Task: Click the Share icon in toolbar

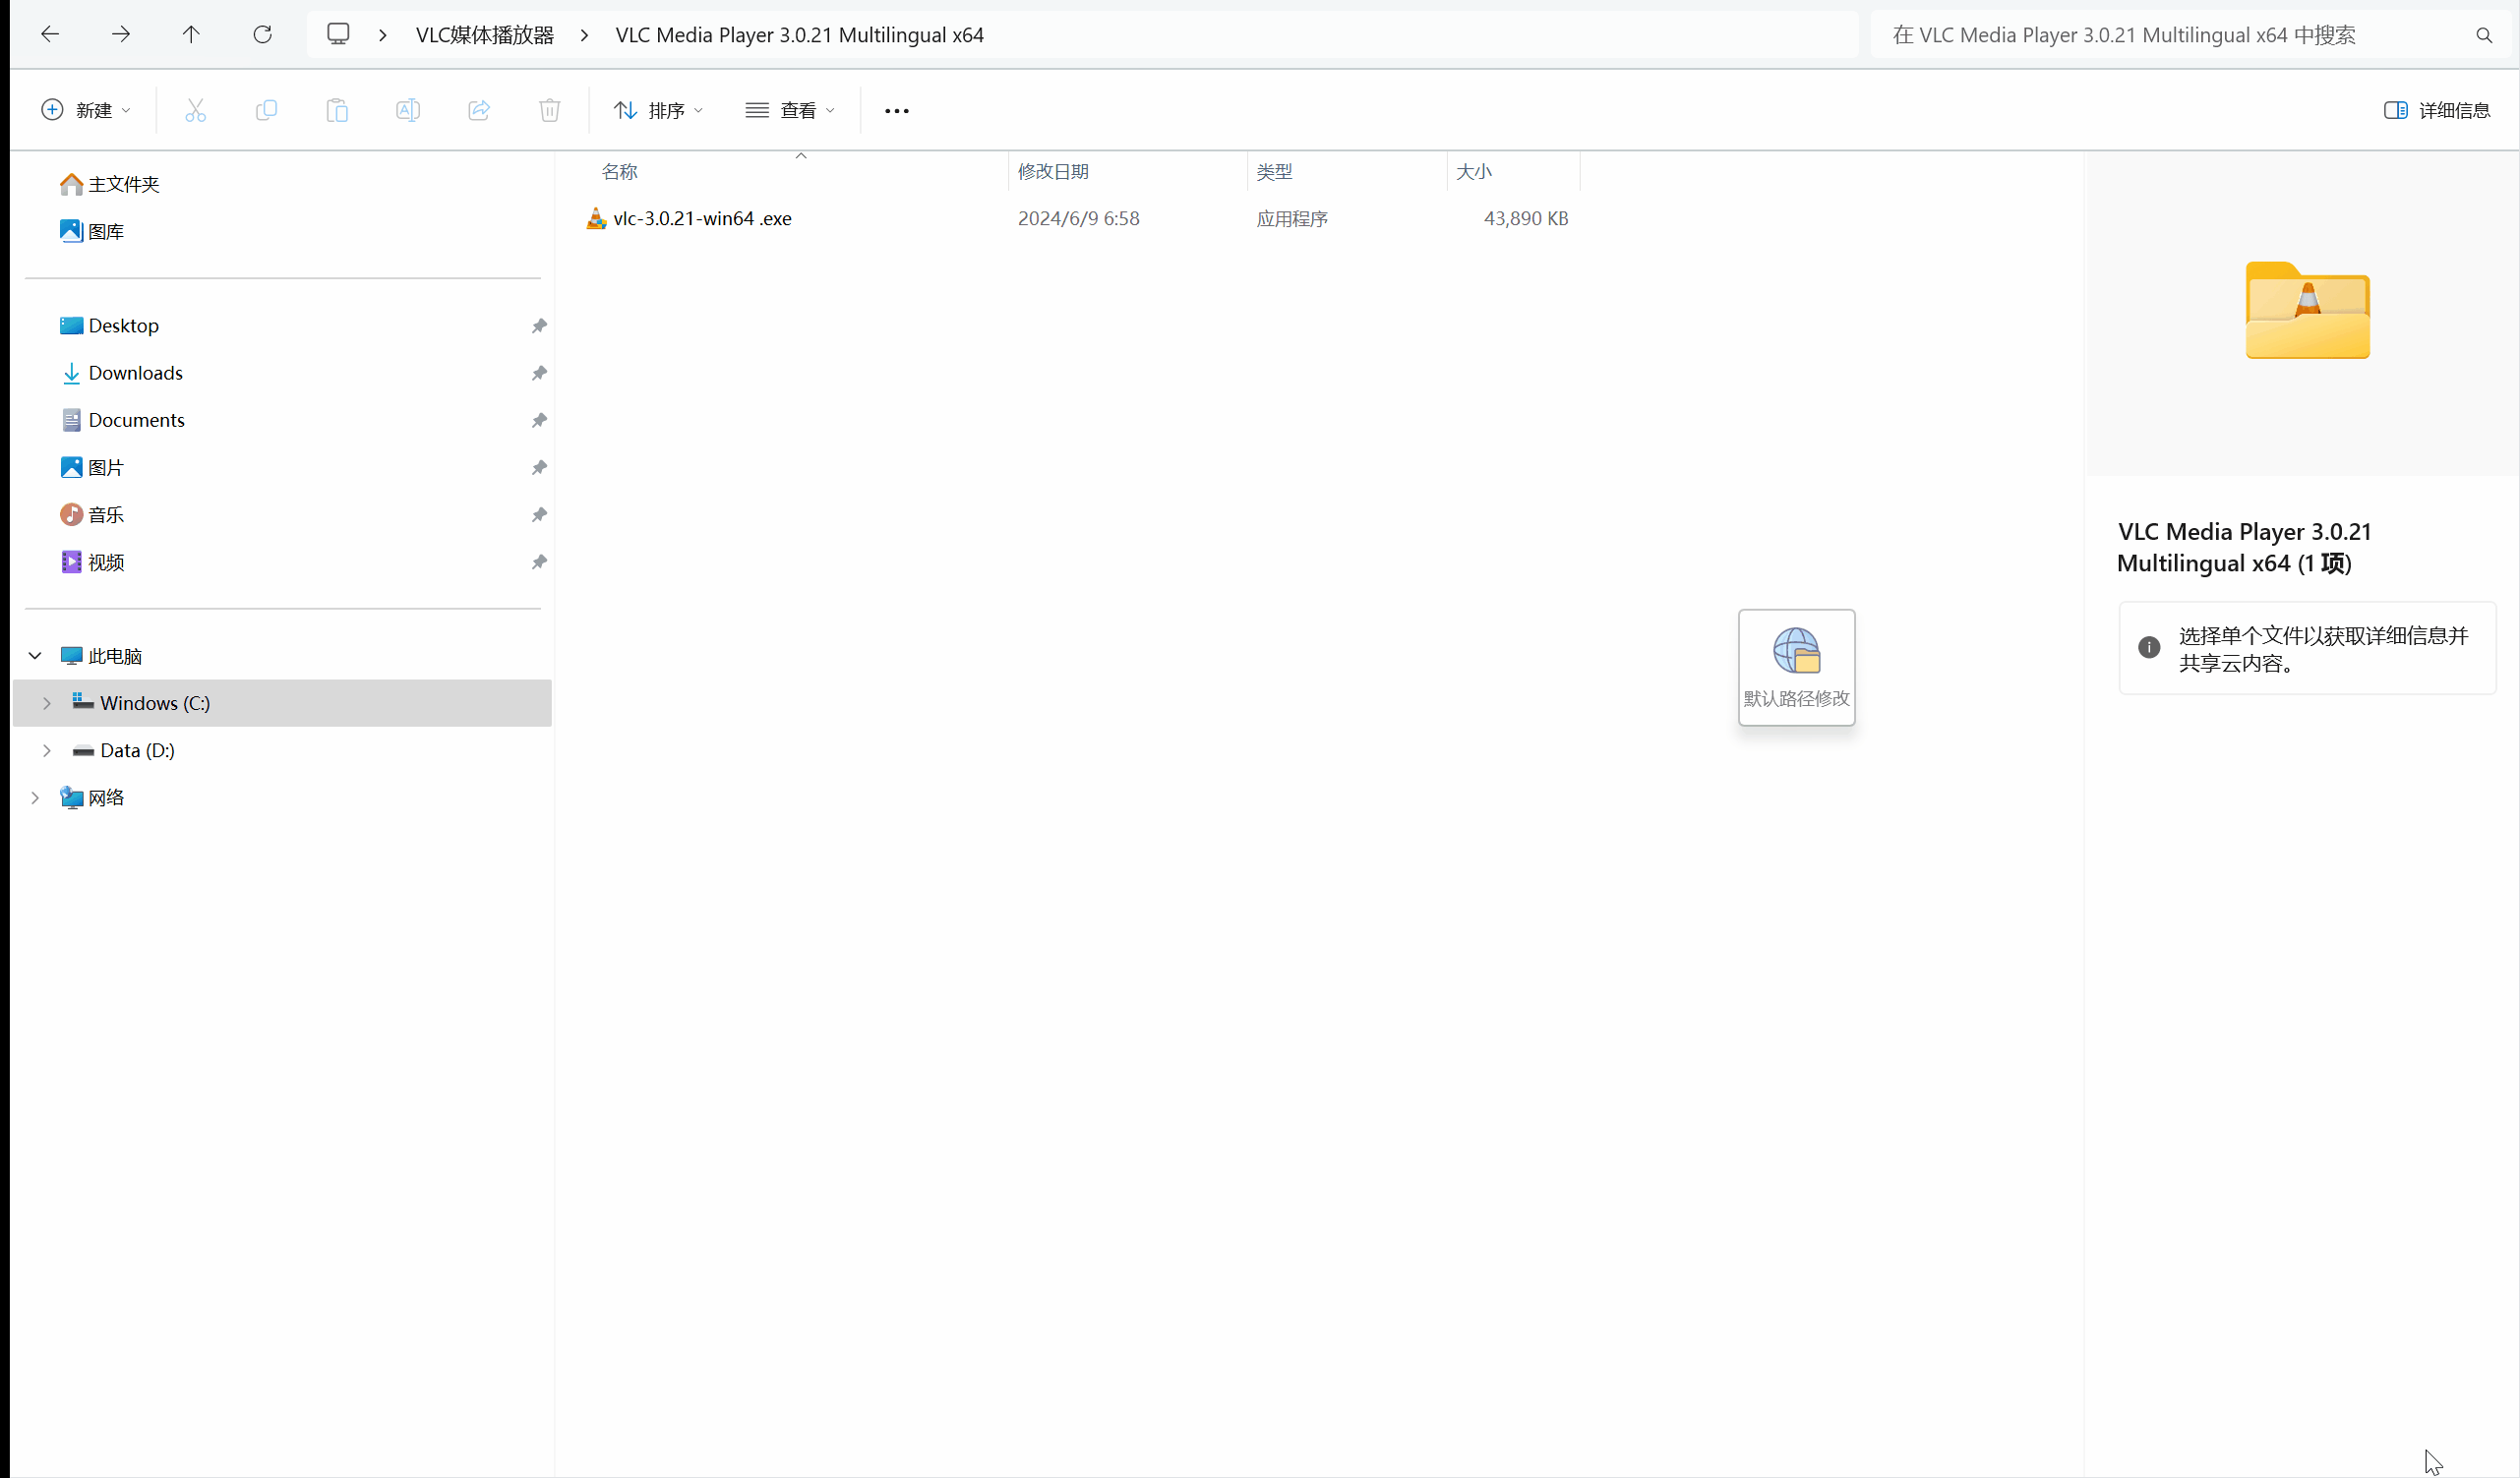Action: [479, 110]
